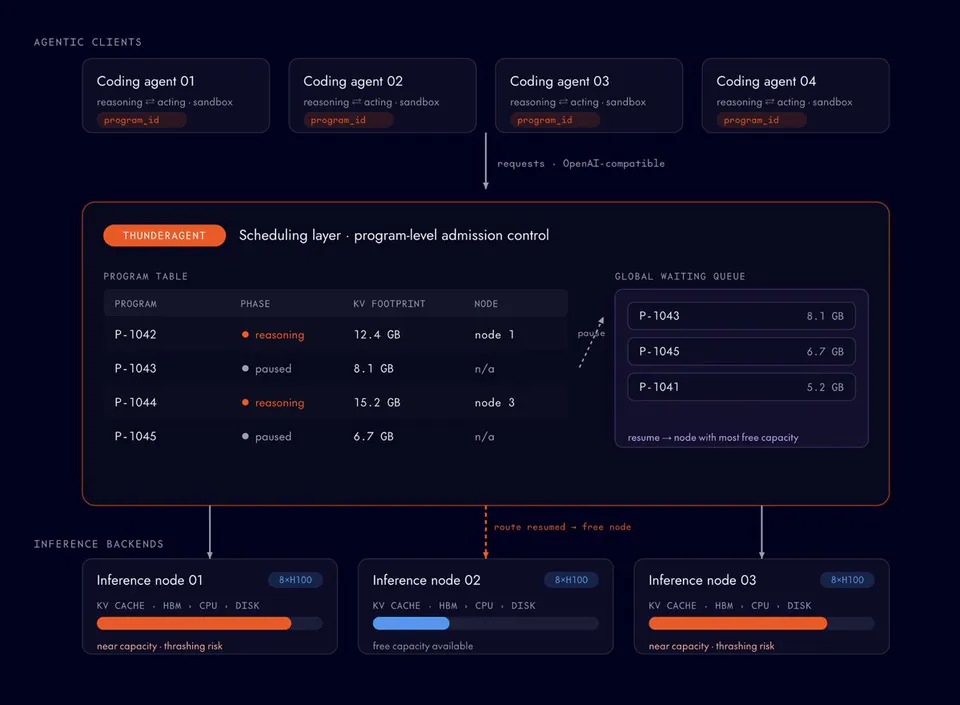Select program P-1042 in program table
The height and width of the screenshot is (705, 960).
pyautogui.click(x=135, y=335)
